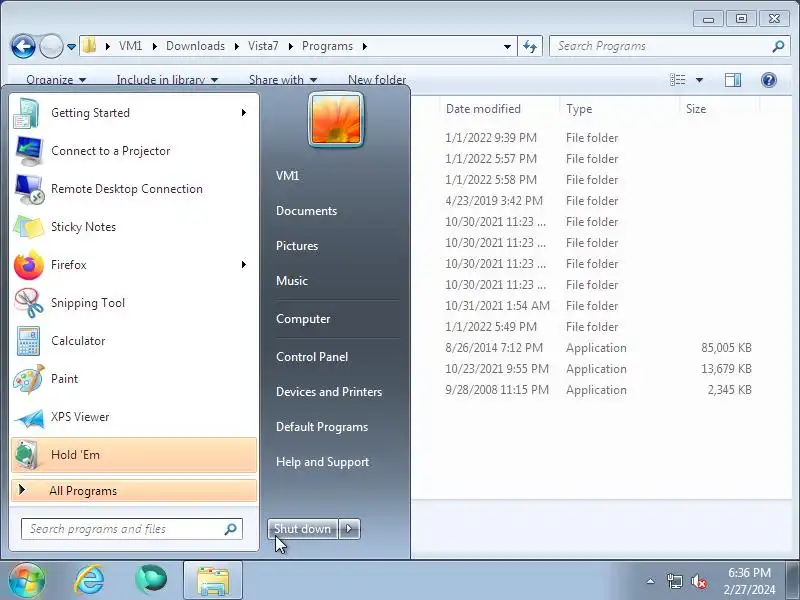Launch the Snipping Tool
This screenshot has height=600, width=800.
tap(134, 303)
